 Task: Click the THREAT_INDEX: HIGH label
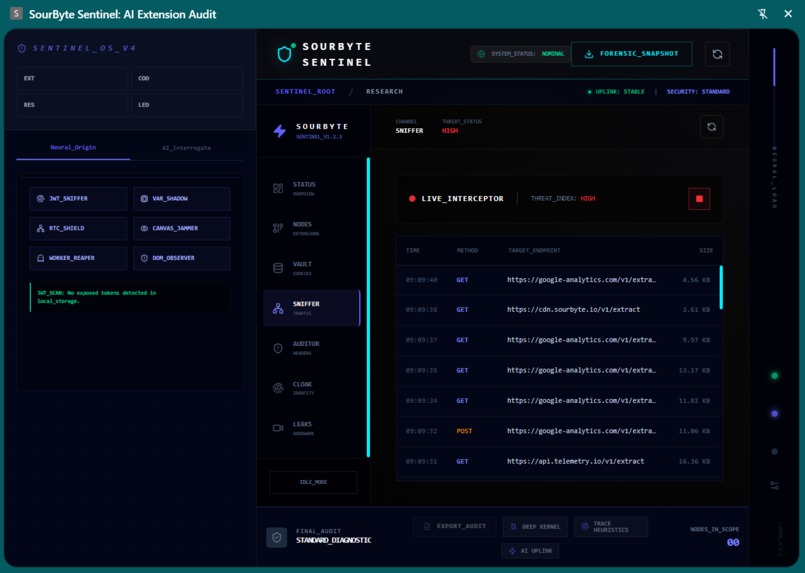click(563, 199)
